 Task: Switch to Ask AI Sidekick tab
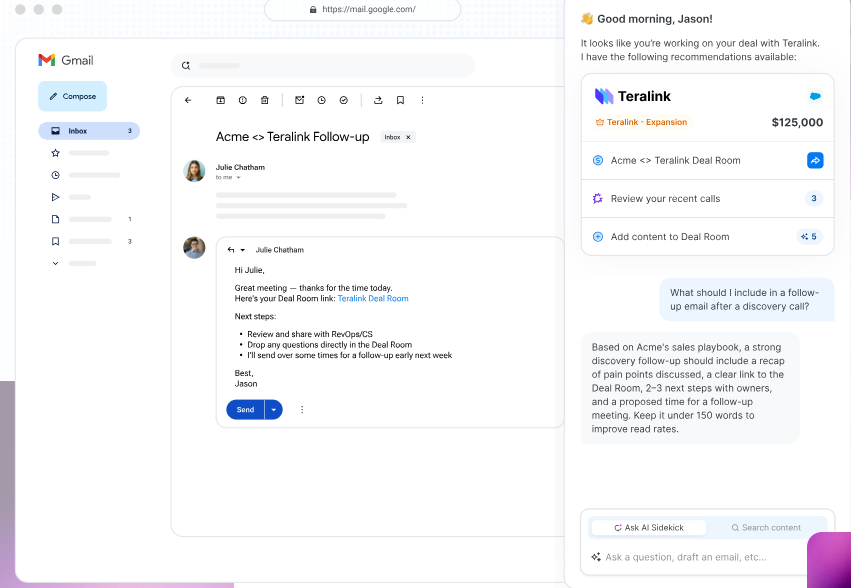[649, 528]
